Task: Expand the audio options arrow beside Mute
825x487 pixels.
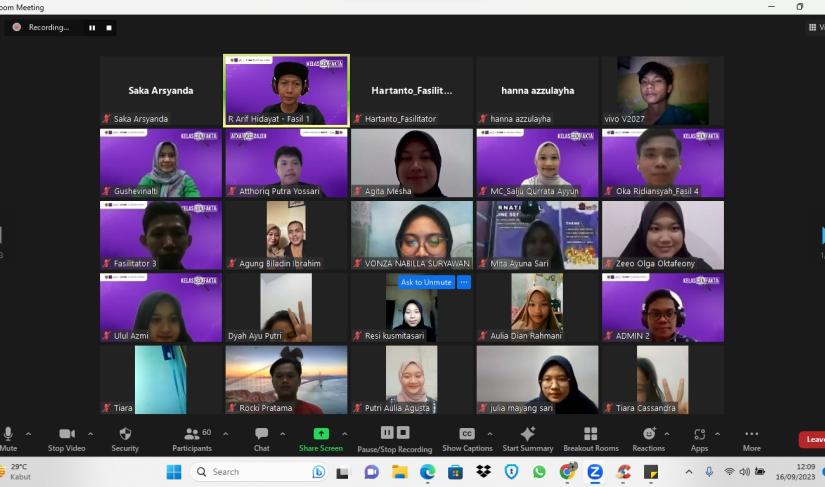Action: 28,433
